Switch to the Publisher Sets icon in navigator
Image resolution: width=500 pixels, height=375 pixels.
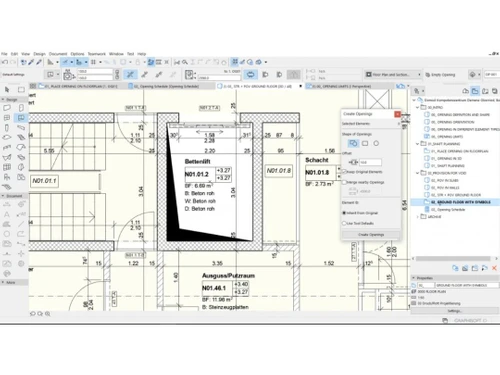(x=495, y=91)
